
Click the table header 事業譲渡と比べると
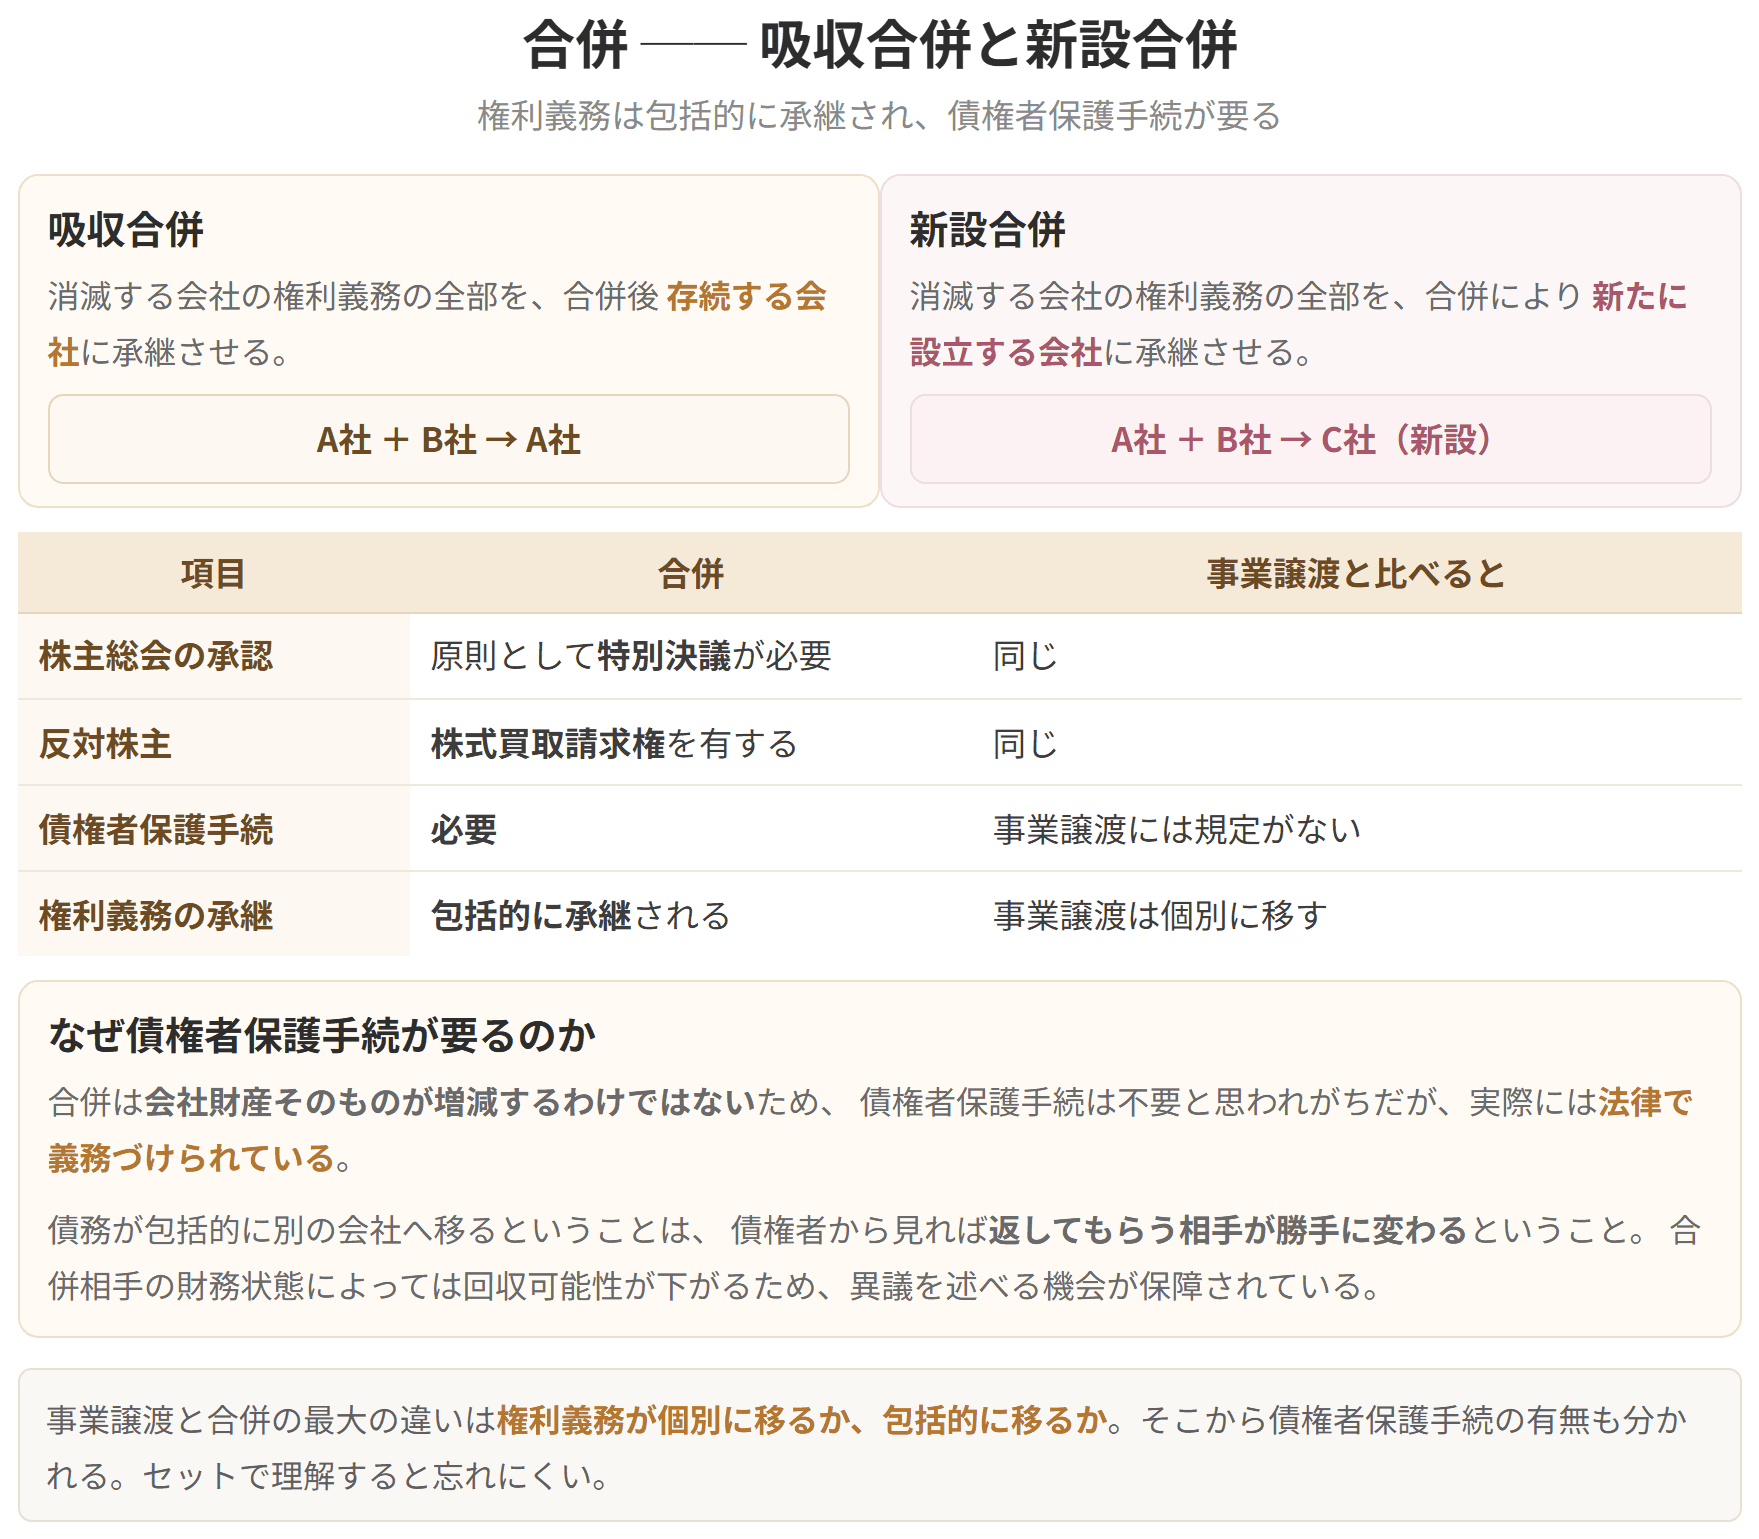[x=1356, y=574]
